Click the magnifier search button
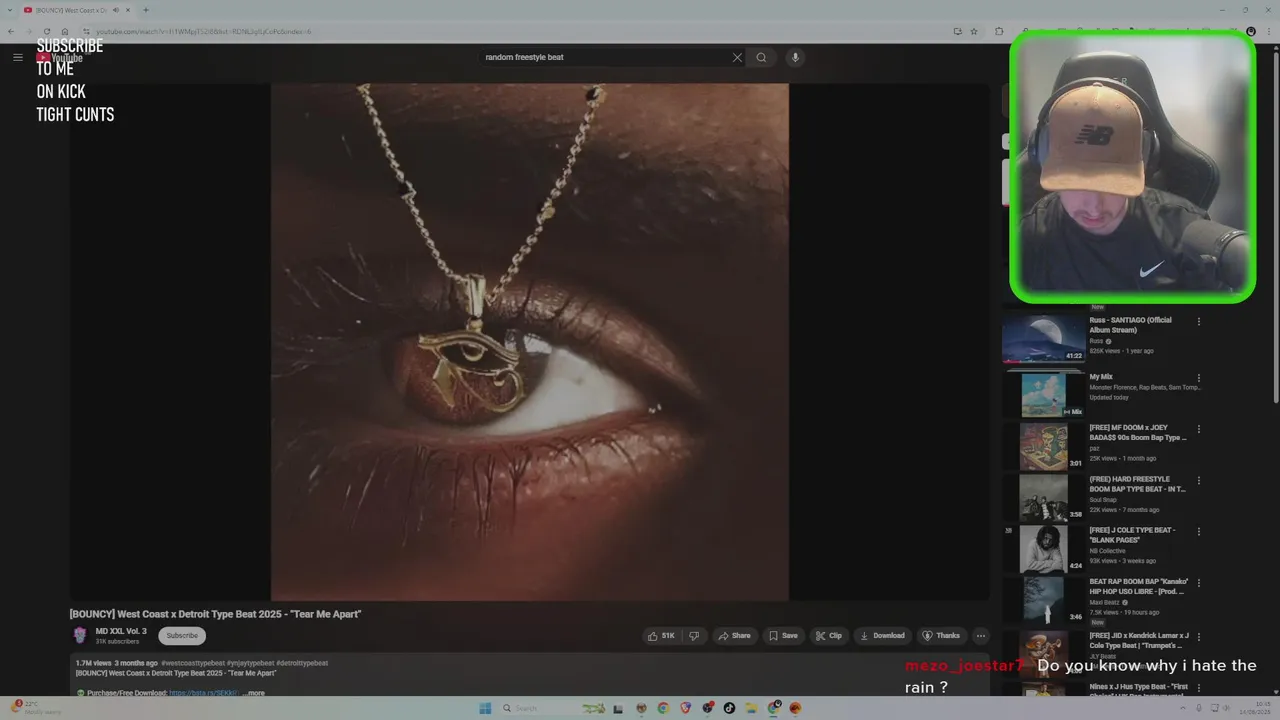The image size is (1280, 720). [761, 57]
